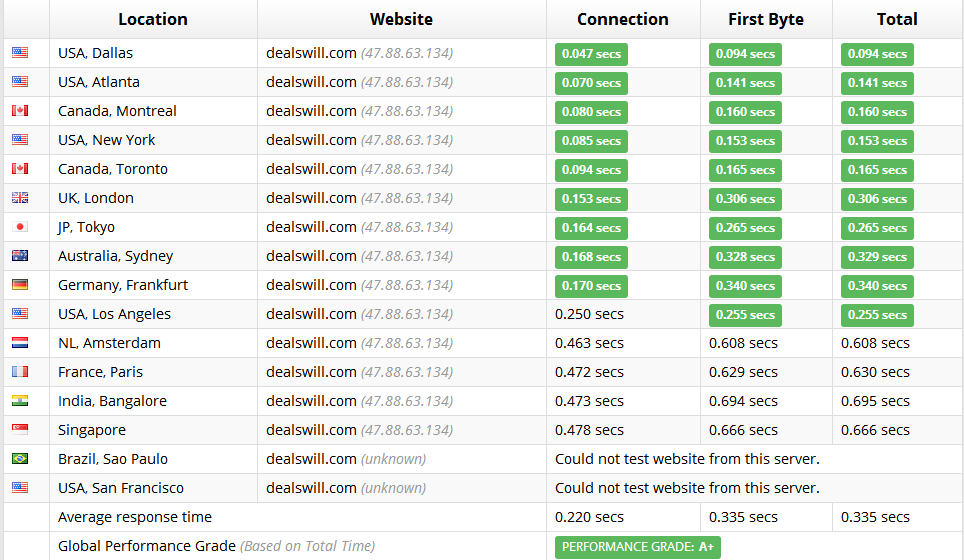This screenshot has height=560, width=964.
Task: Select the 'India, Bangalore' location text
Action: click(x=113, y=401)
